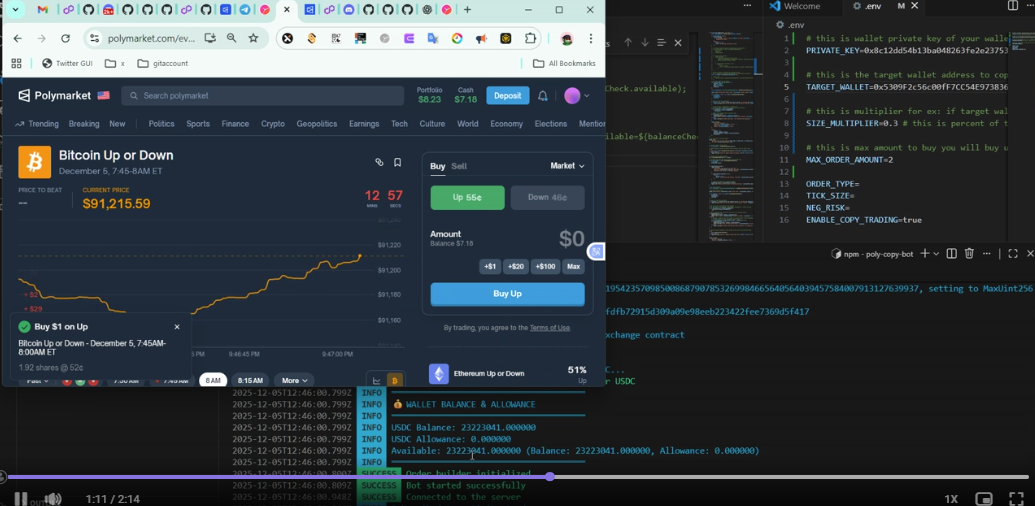The image size is (1035, 506).
Task: Add +$1 to the amount
Action: pos(490,267)
